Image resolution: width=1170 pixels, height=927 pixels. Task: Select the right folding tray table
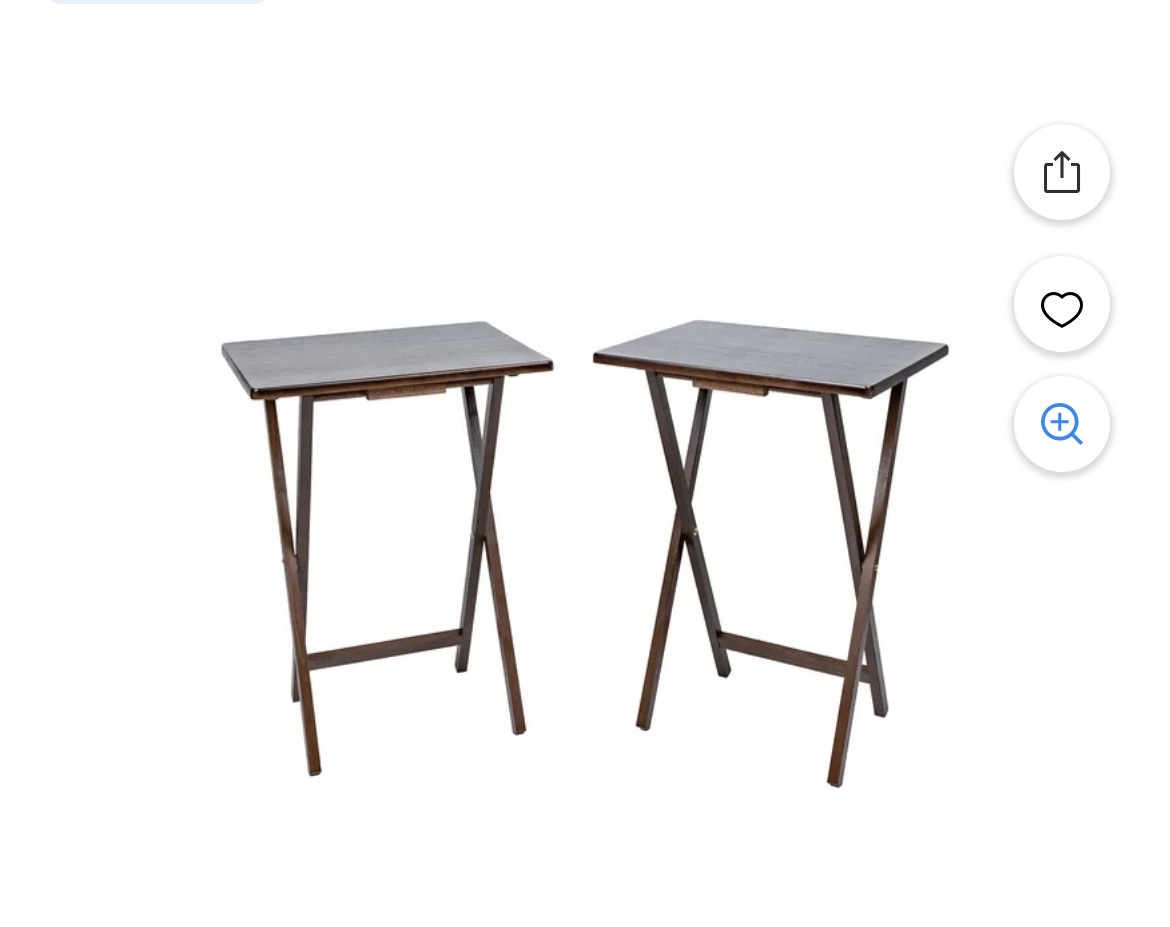pos(771,553)
